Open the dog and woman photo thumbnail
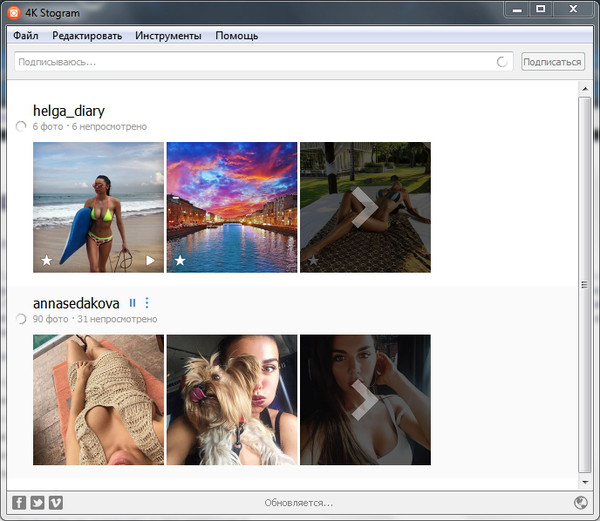600x521 pixels. (x=232, y=399)
